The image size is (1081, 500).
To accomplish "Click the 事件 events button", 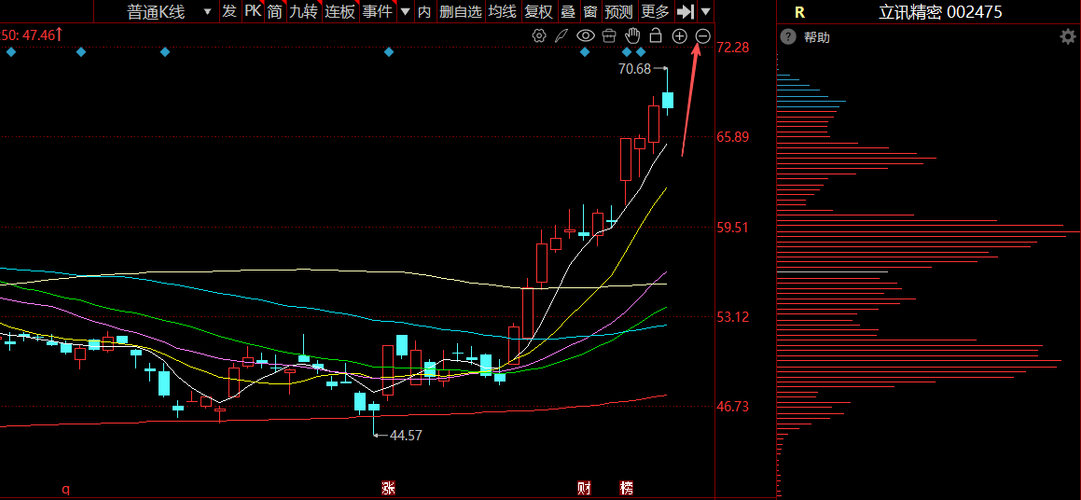I will click(377, 12).
